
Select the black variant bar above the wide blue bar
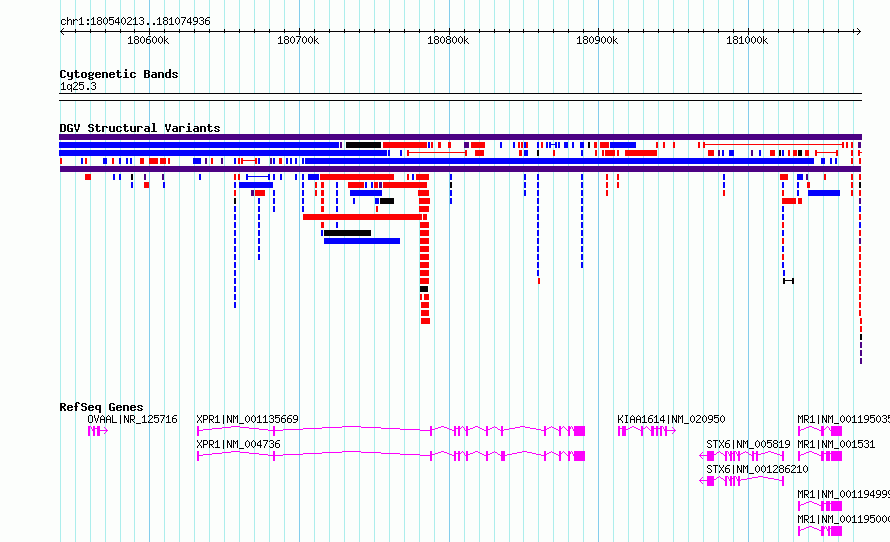coord(347,233)
